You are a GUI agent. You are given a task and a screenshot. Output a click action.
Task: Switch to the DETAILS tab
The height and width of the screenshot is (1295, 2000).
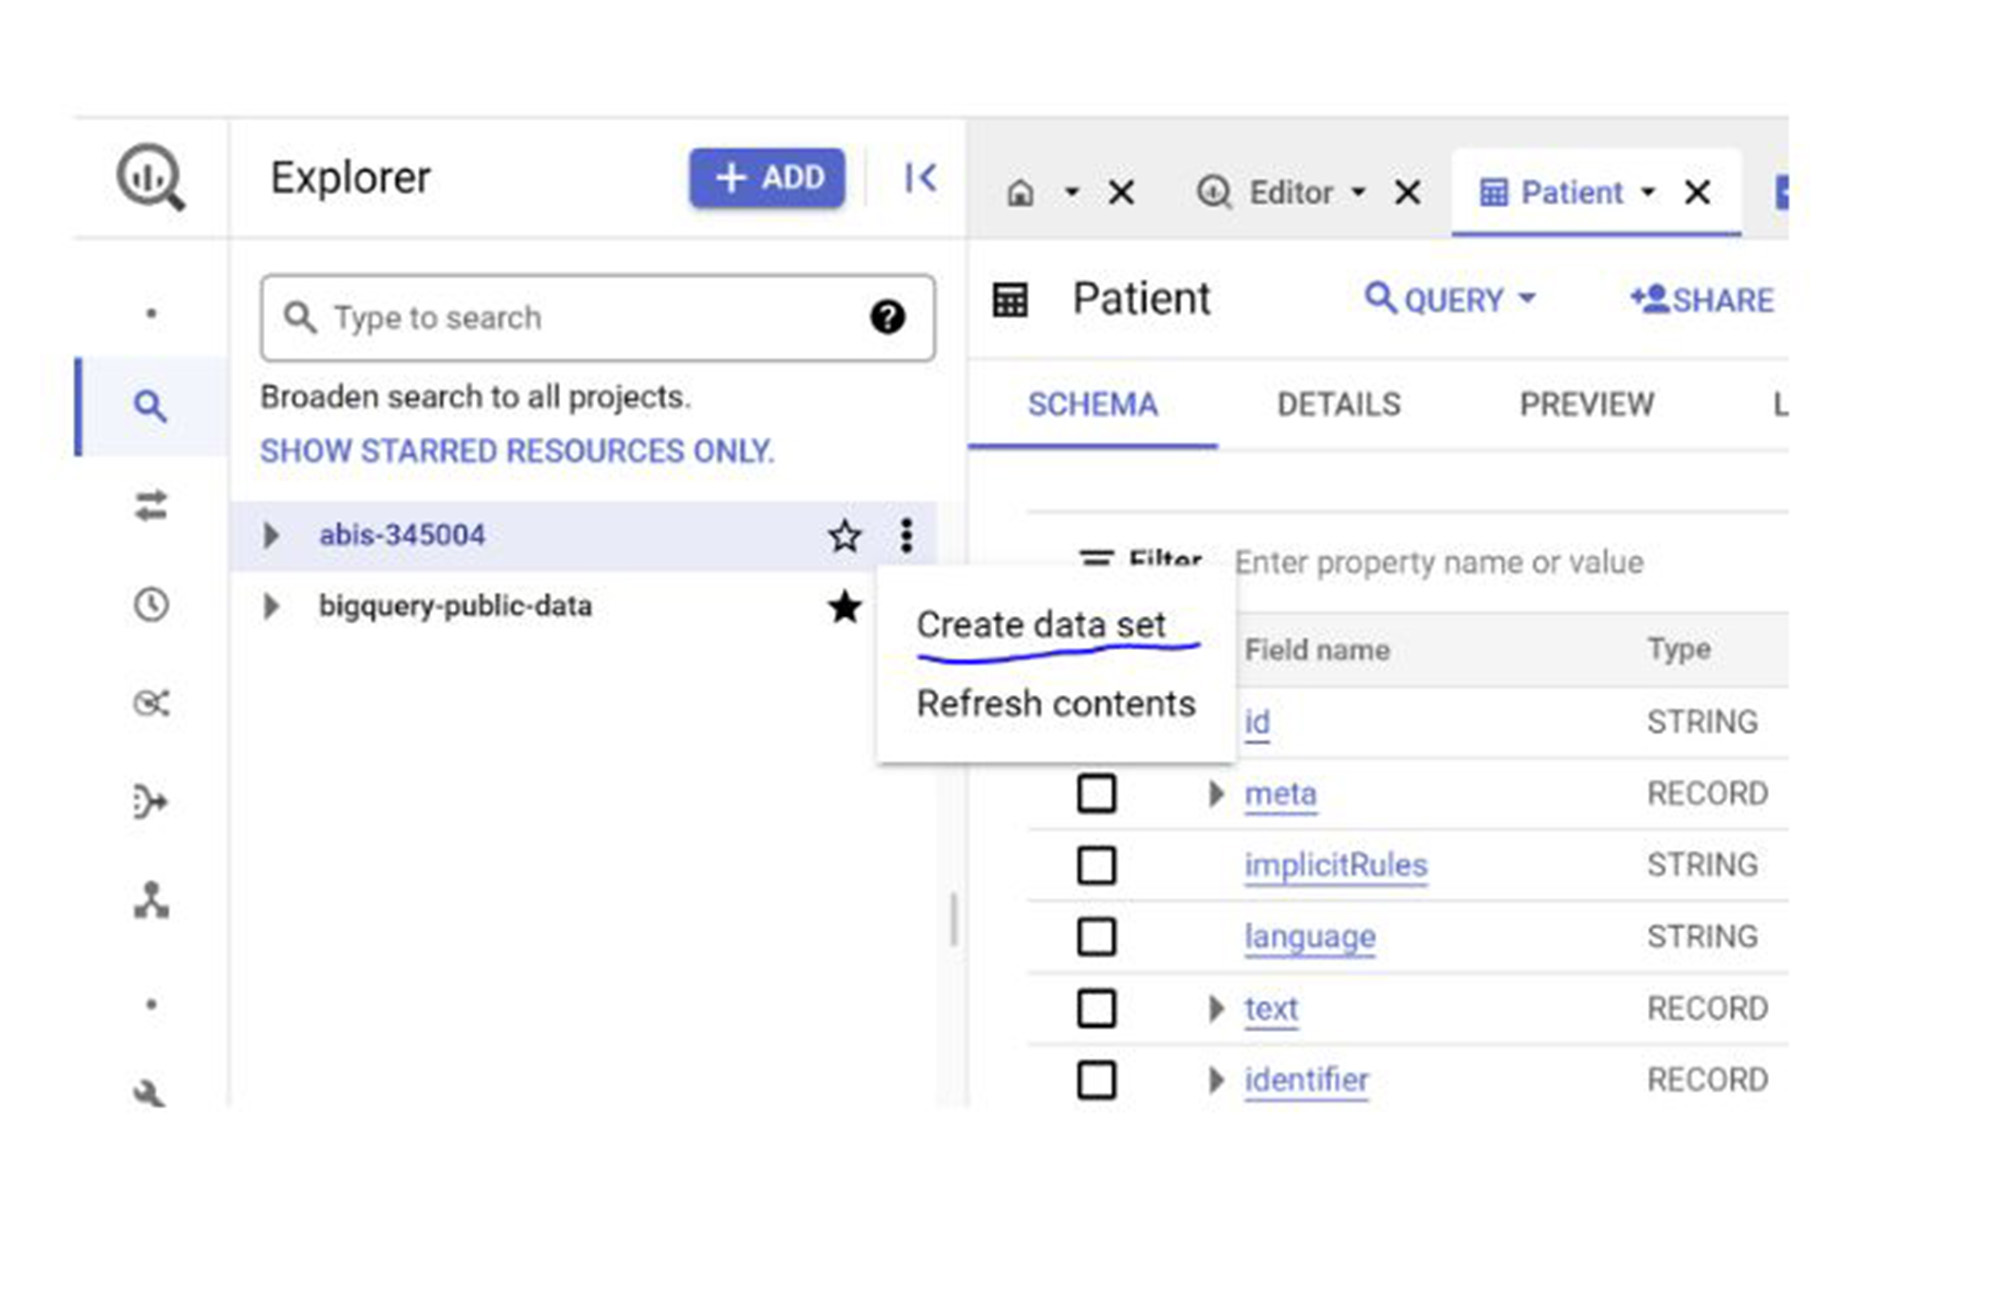pos(1339,405)
